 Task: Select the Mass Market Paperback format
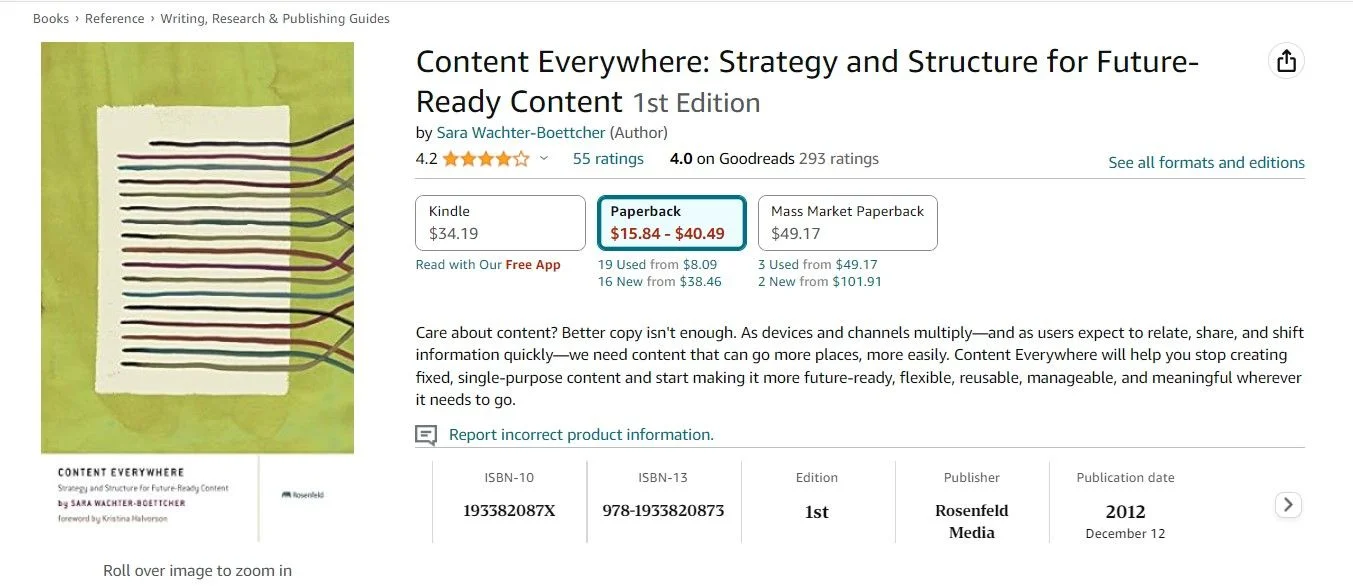point(847,223)
